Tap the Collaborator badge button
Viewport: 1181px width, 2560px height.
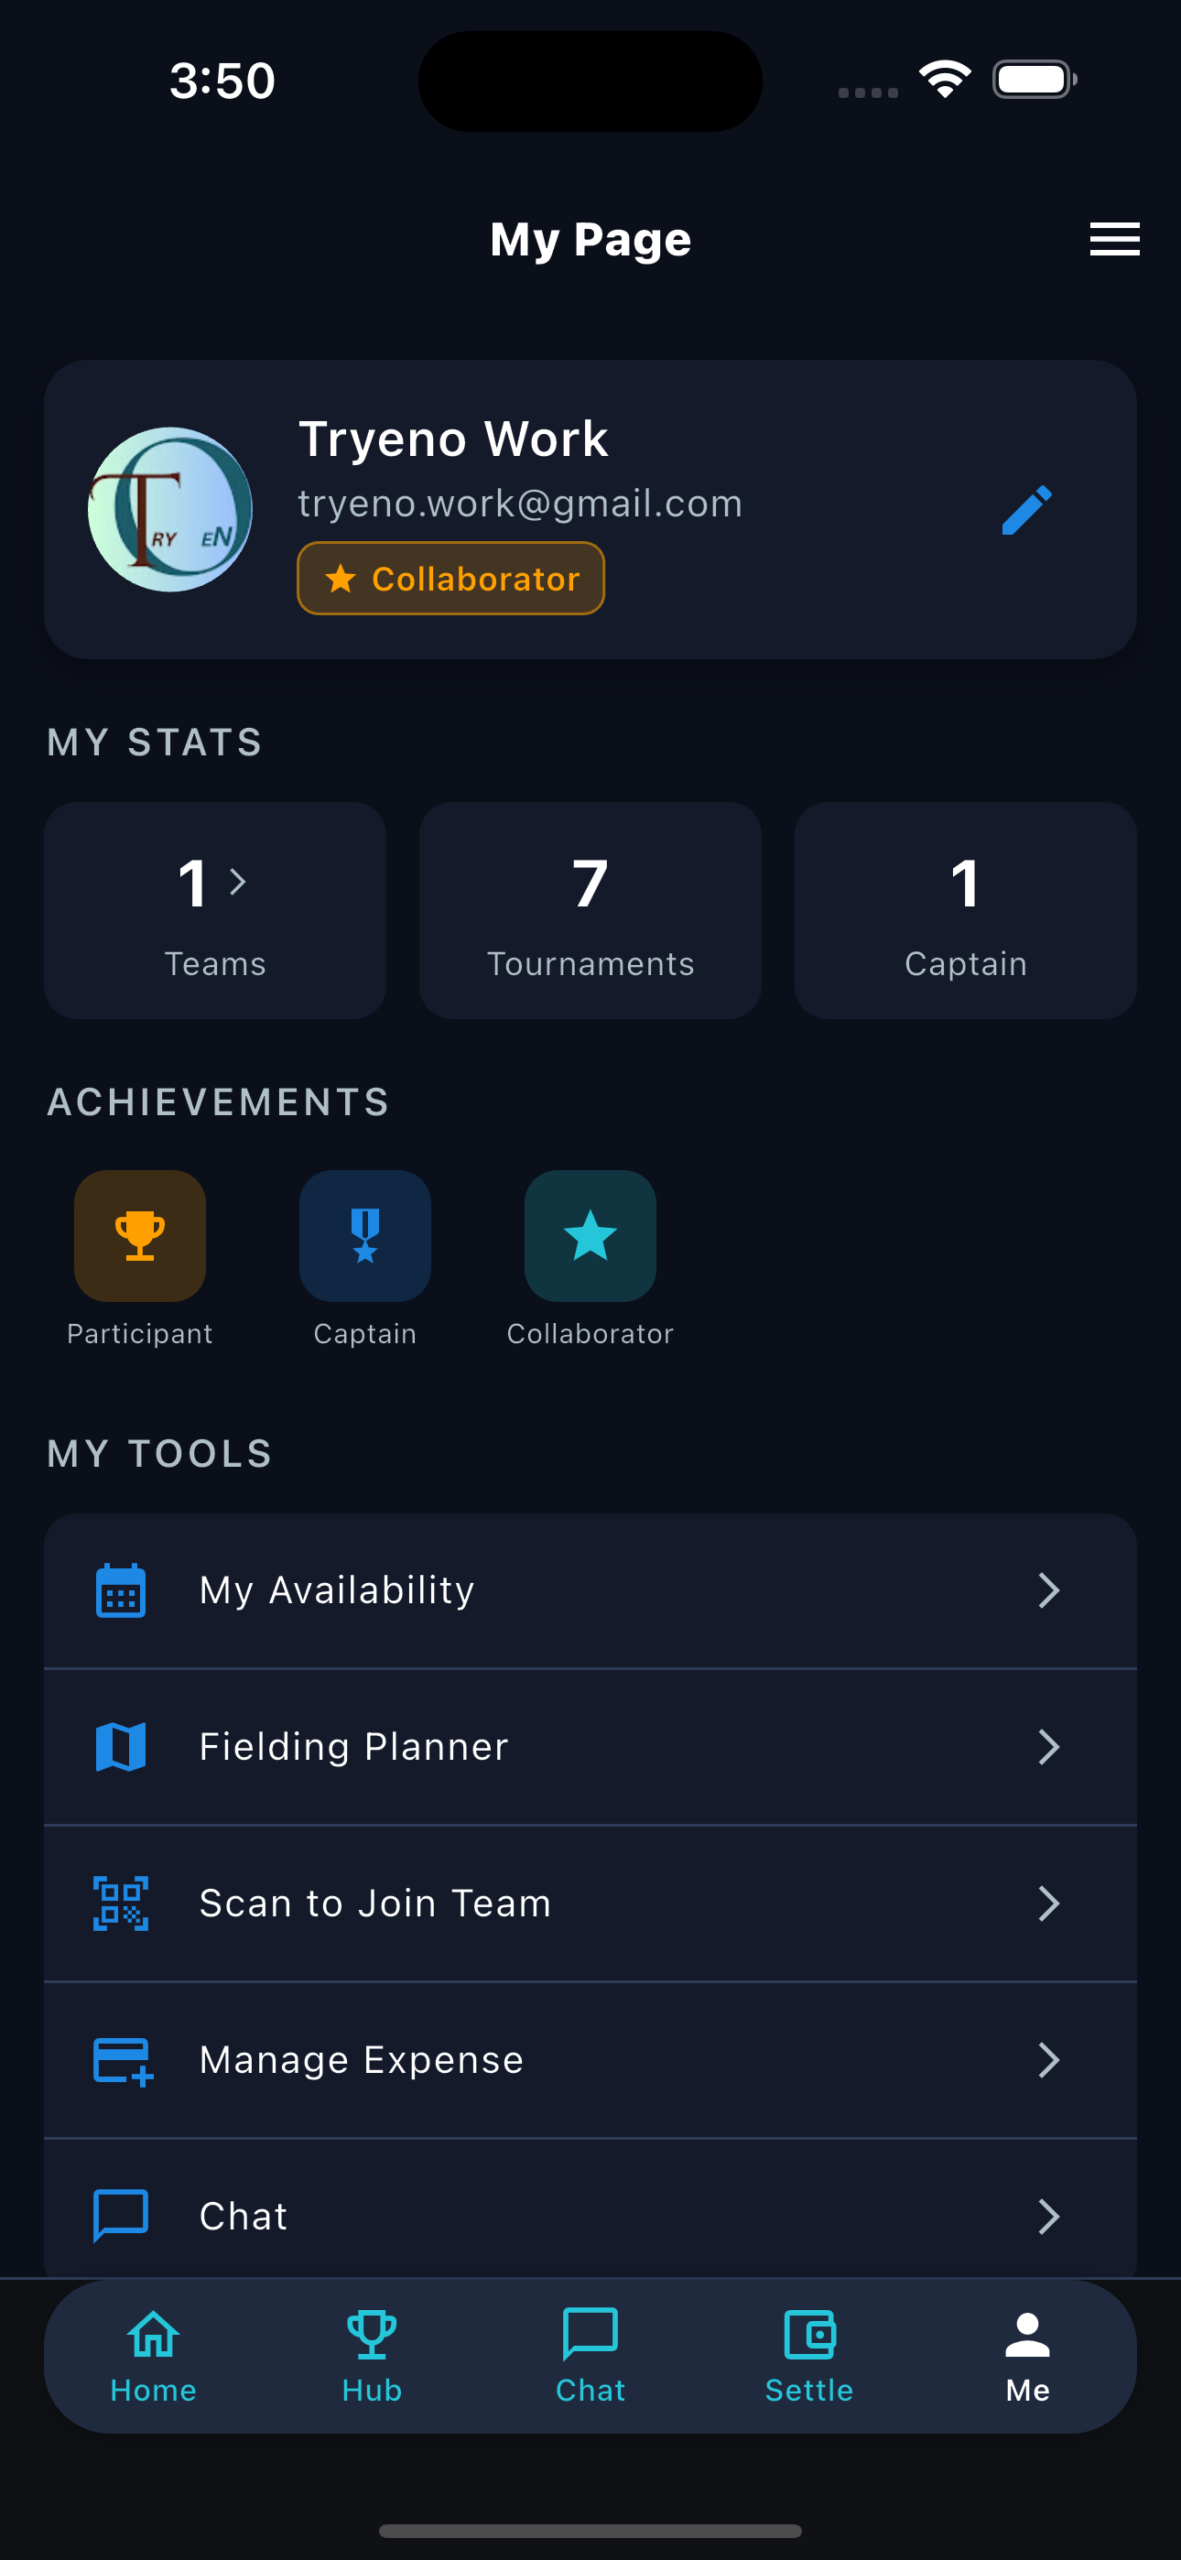(x=451, y=578)
